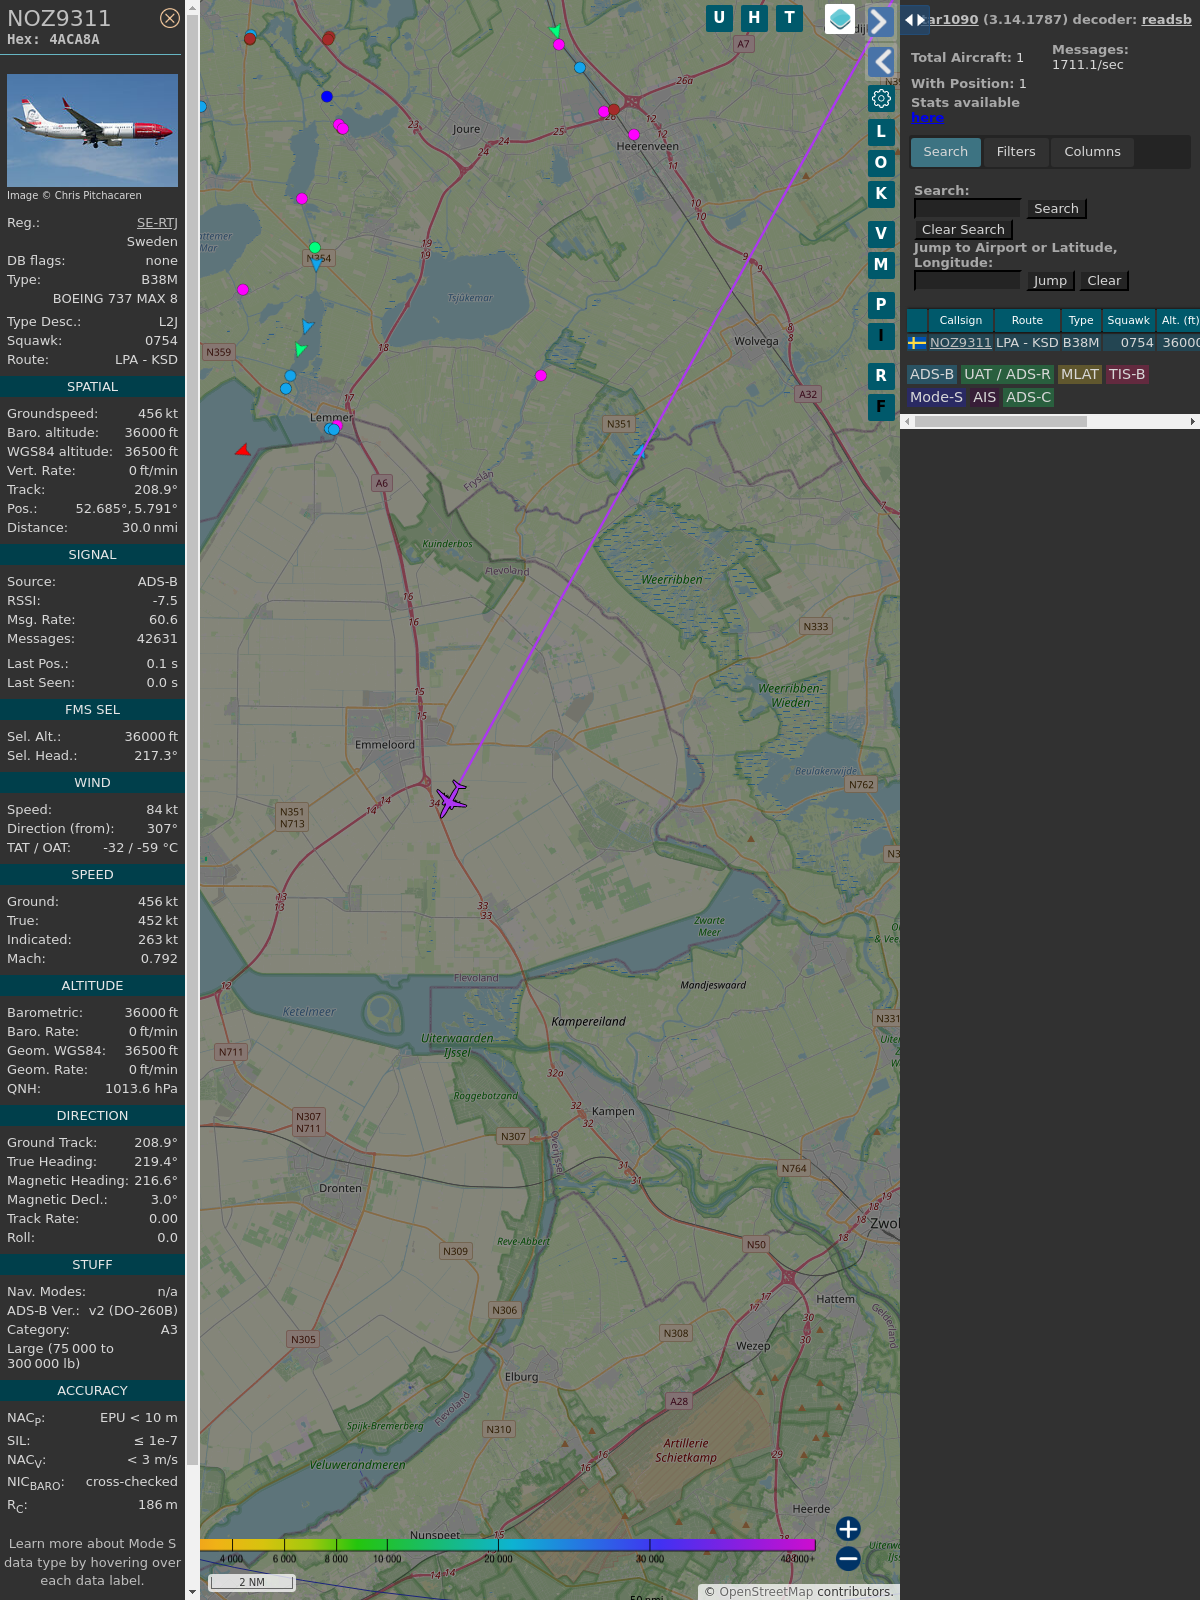The width and height of the screenshot is (1200, 1600).
Task: Toggle the L labels map button
Action: (881, 132)
